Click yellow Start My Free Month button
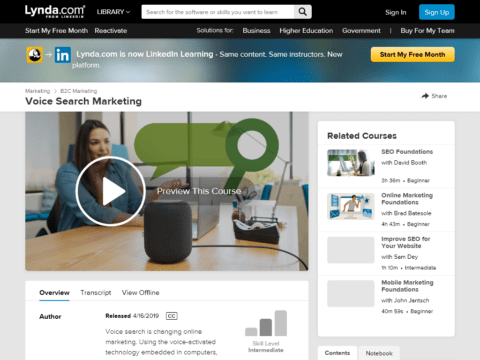Viewport: 480px width, 360px height. tap(413, 54)
